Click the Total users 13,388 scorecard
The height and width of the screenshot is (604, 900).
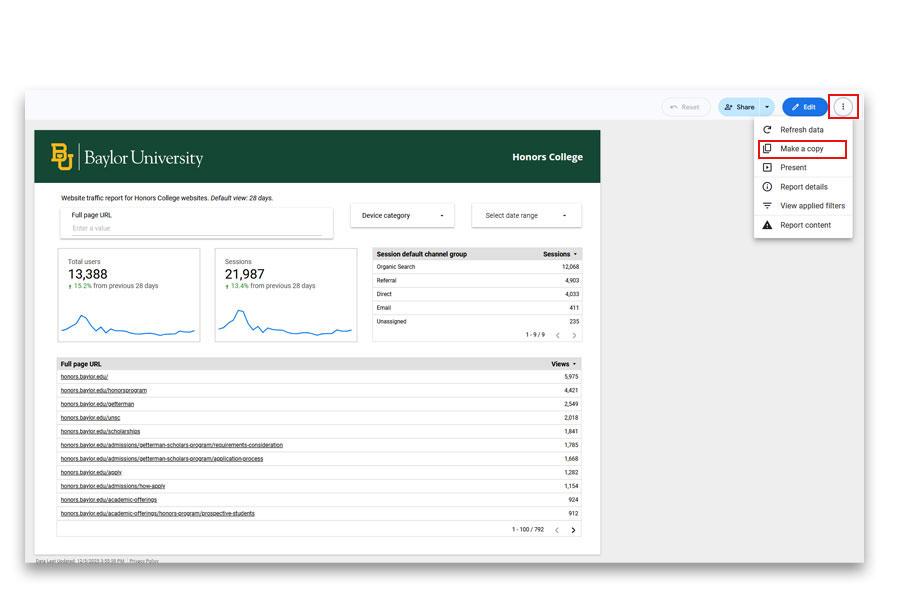[129, 295]
